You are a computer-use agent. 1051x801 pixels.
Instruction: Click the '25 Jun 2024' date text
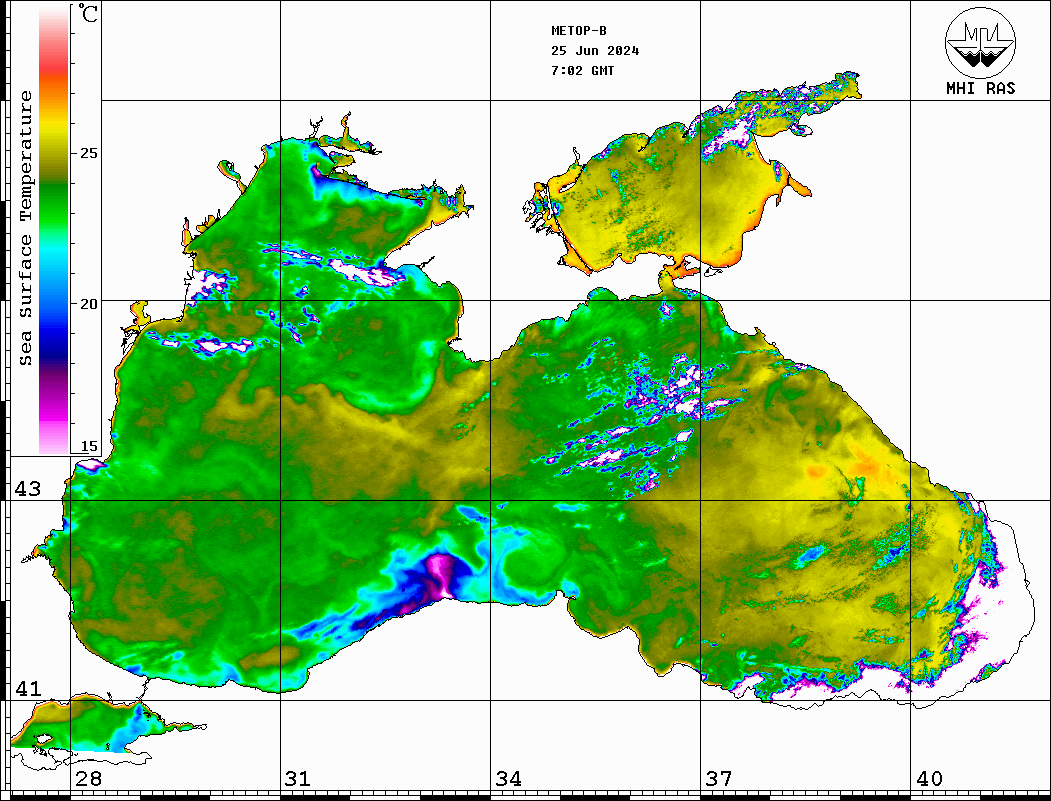pos(595,51)
